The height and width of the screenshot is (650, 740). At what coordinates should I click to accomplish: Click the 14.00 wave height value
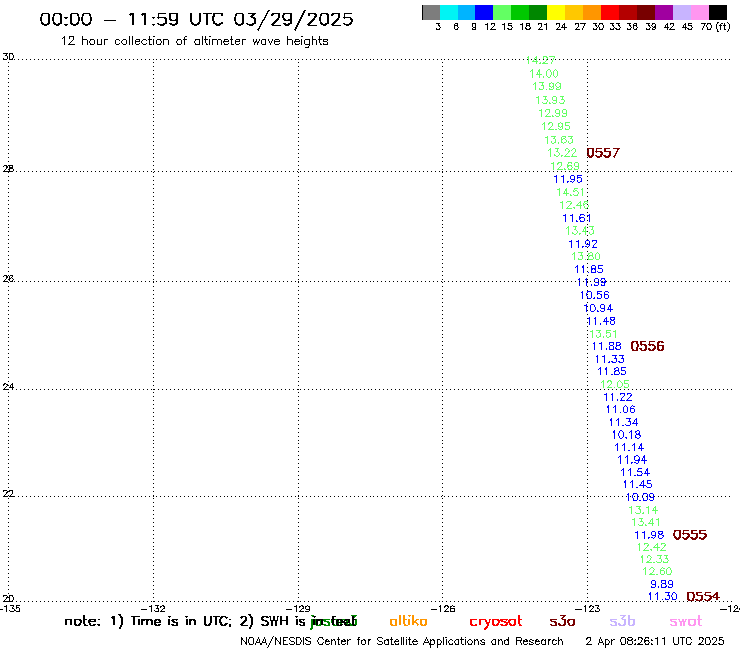(x=544, y=74)
